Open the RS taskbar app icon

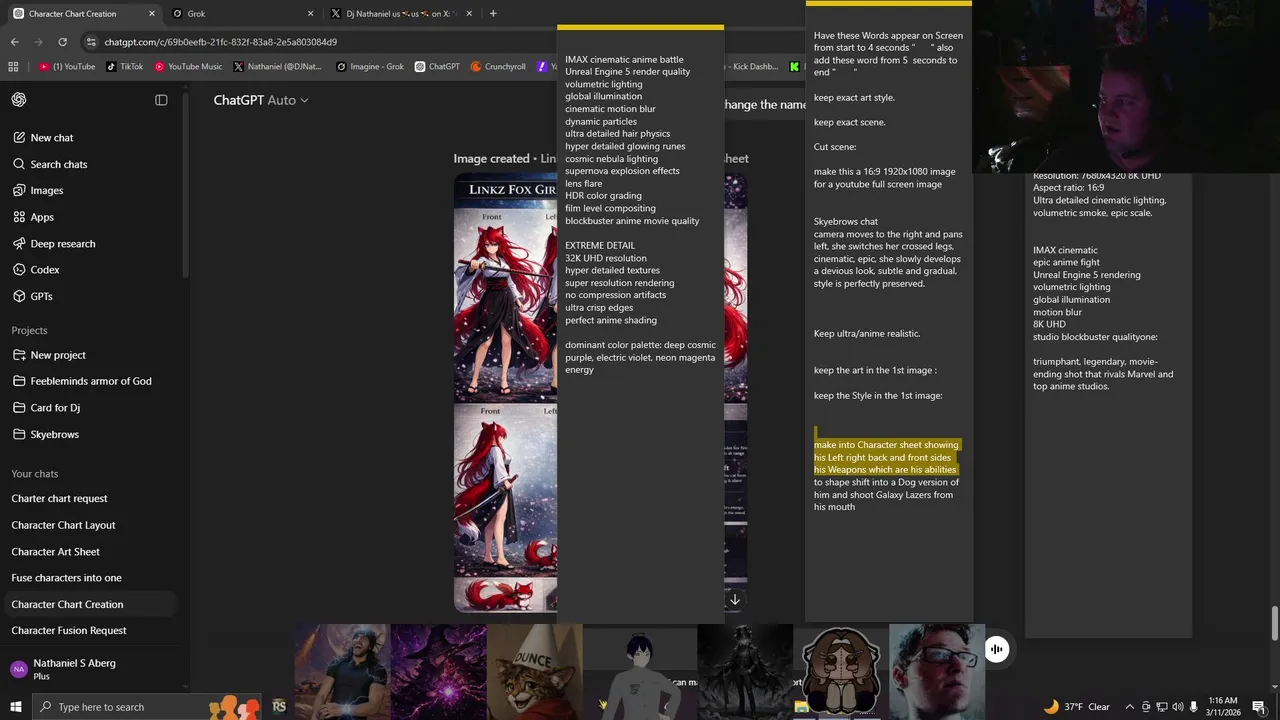tap(279, 707)
